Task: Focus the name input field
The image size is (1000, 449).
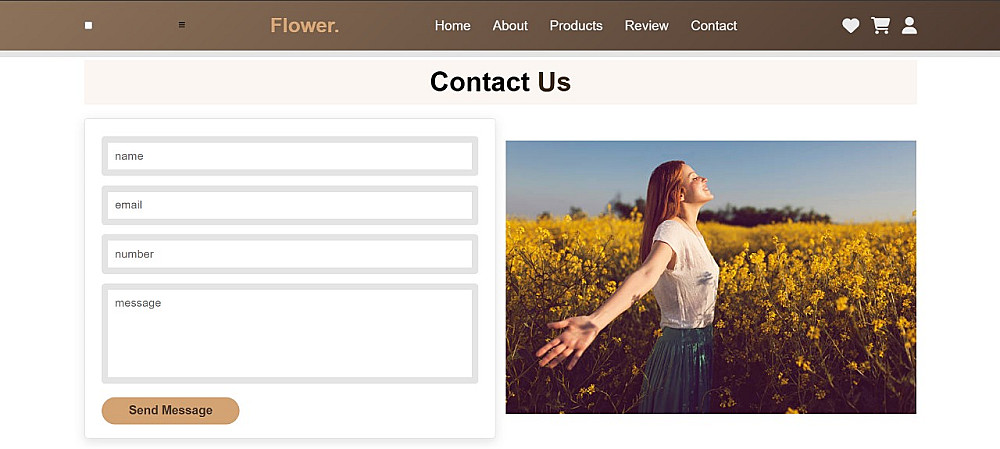Action: [x=290, y=156]
